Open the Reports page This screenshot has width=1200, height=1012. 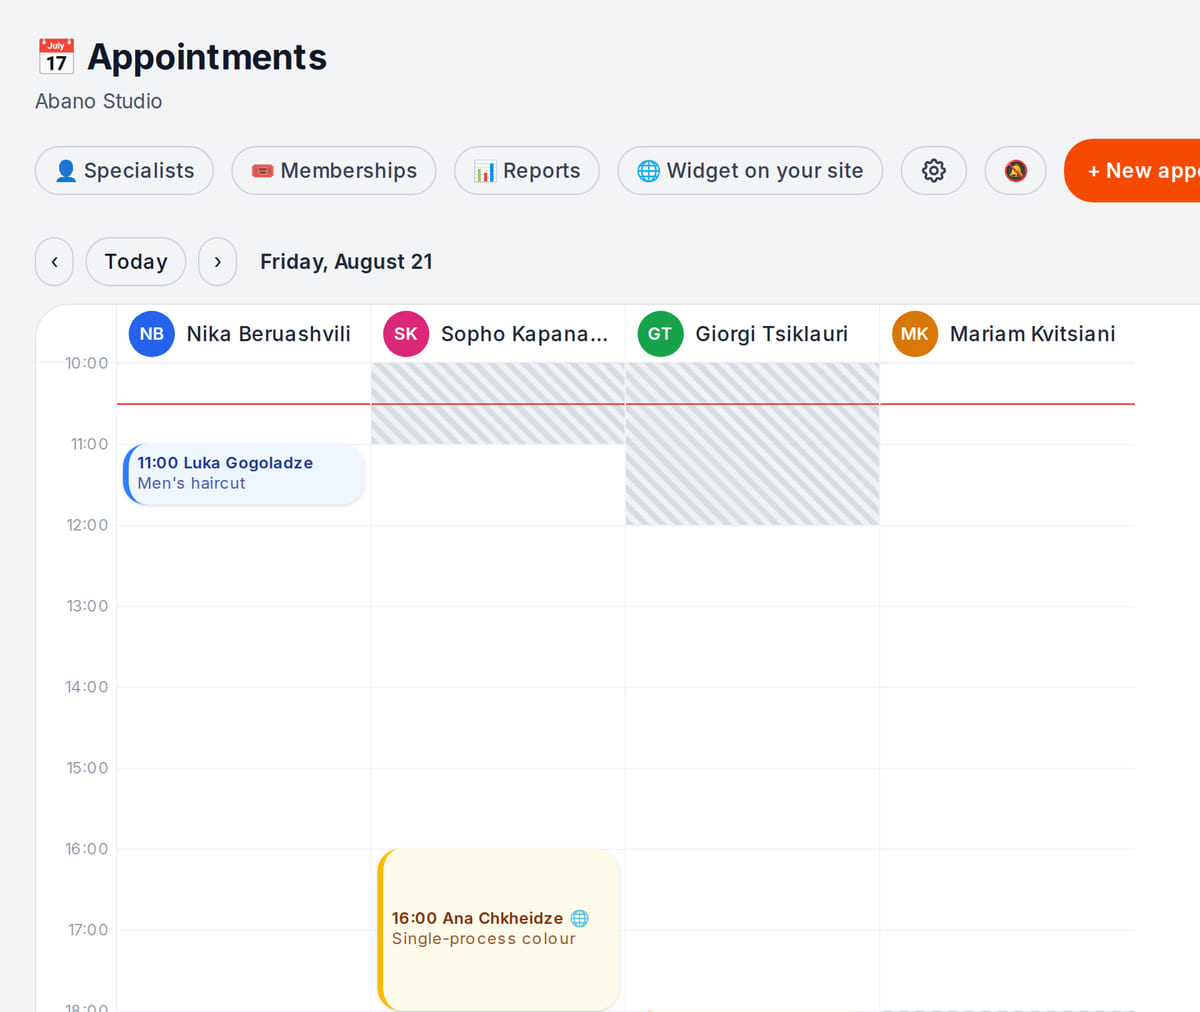click(527, 171)
